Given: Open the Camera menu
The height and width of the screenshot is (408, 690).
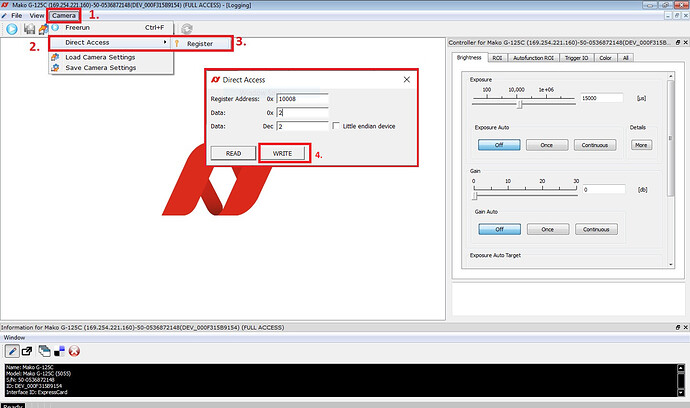Looking at the screenshot, I should point(64,15).
